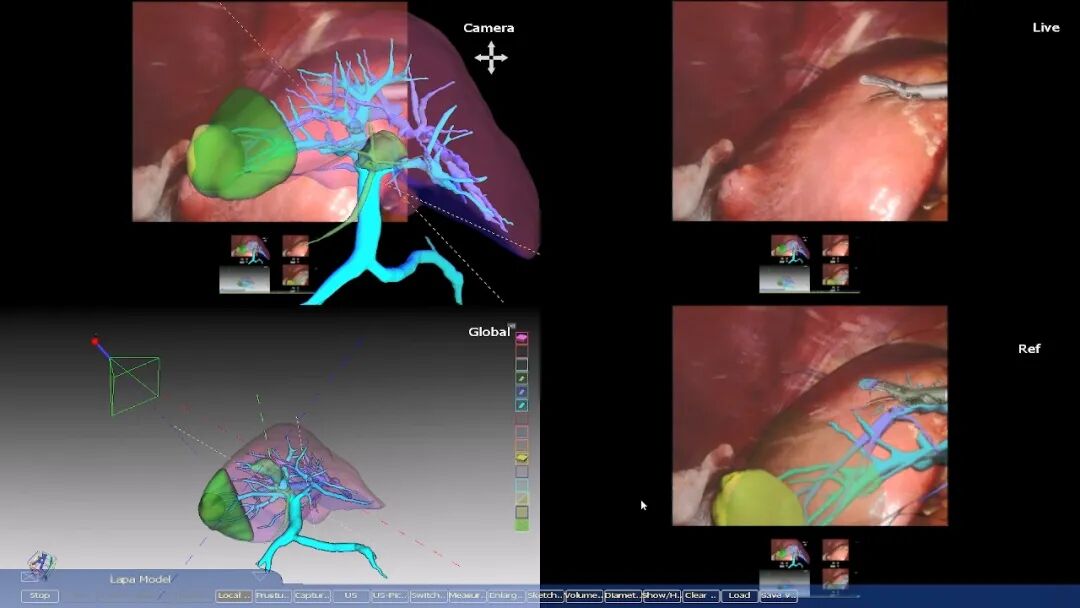Open the Lapa Model tab
The height and width of the screenshot is (608, 1080).
(140, 579)
